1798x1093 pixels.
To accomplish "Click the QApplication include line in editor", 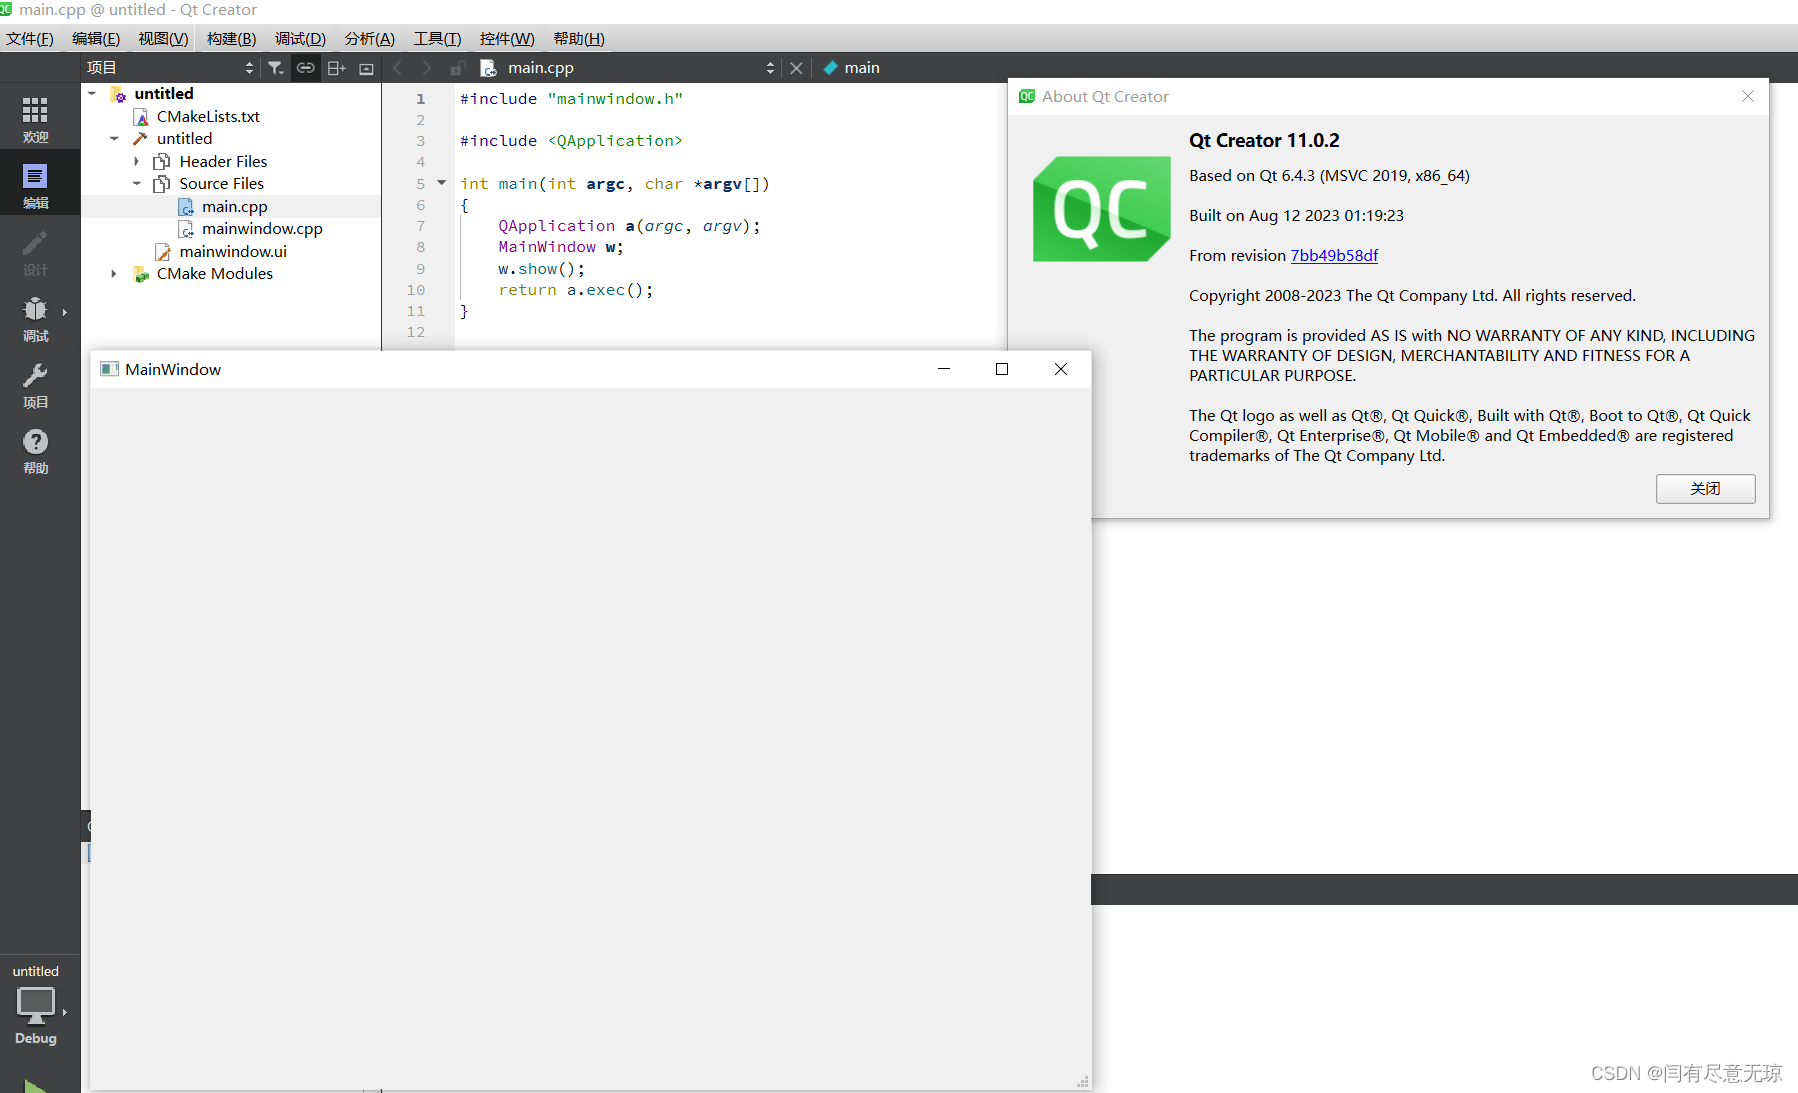I will (x=571, y=141).
